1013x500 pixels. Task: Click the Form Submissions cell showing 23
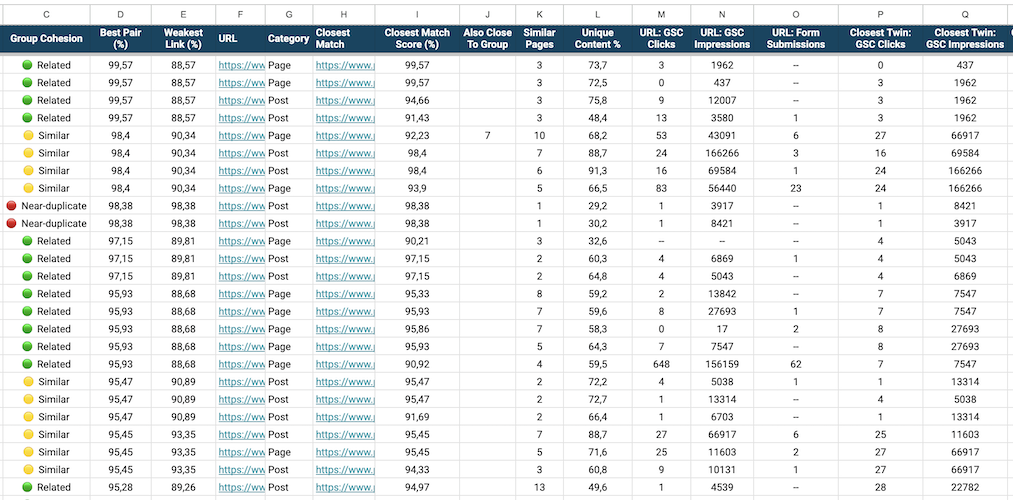click(795, 188)
